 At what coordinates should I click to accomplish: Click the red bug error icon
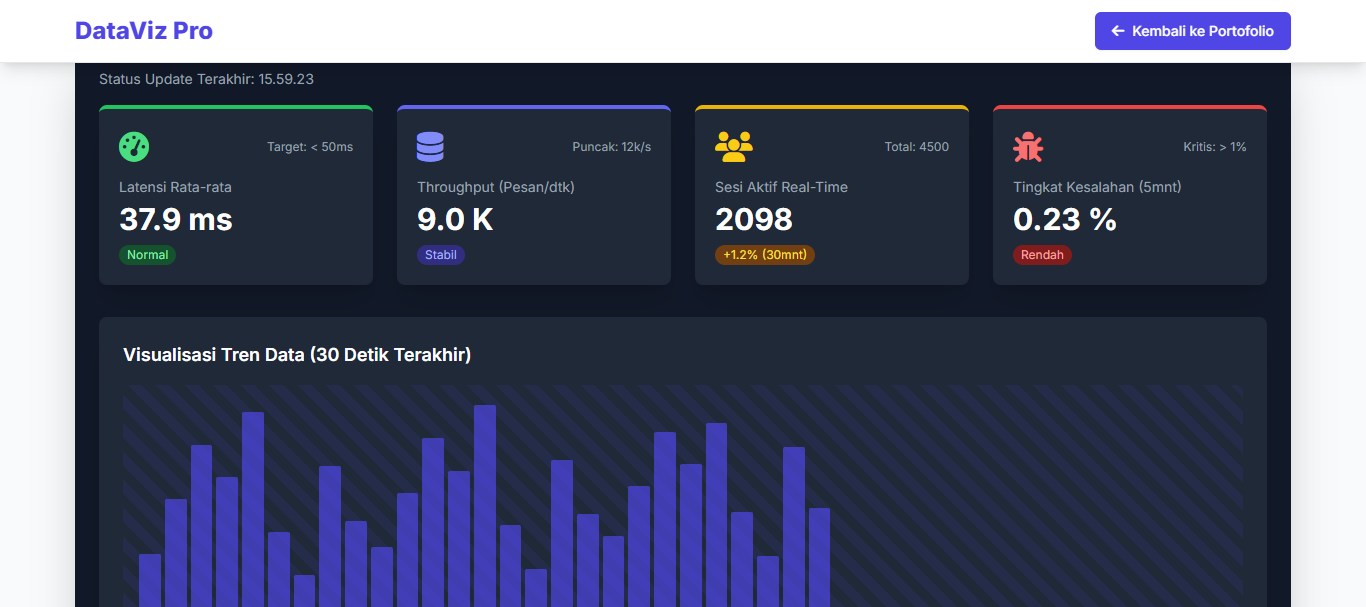tap(1028, 148)
